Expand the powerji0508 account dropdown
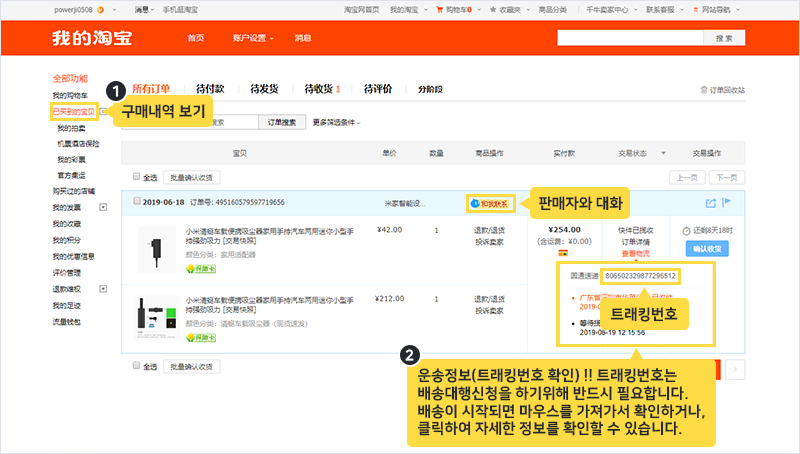The image size is (800, 454). click(x=115, y=10)
